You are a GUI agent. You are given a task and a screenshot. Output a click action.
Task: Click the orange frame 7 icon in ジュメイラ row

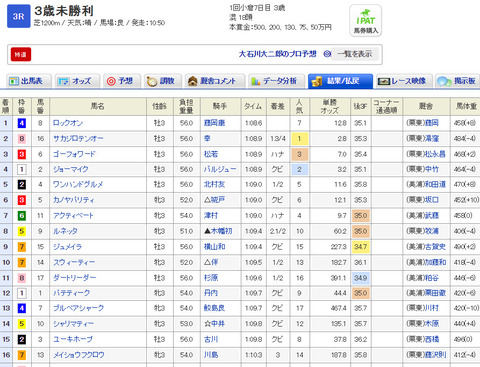[22, 247]
